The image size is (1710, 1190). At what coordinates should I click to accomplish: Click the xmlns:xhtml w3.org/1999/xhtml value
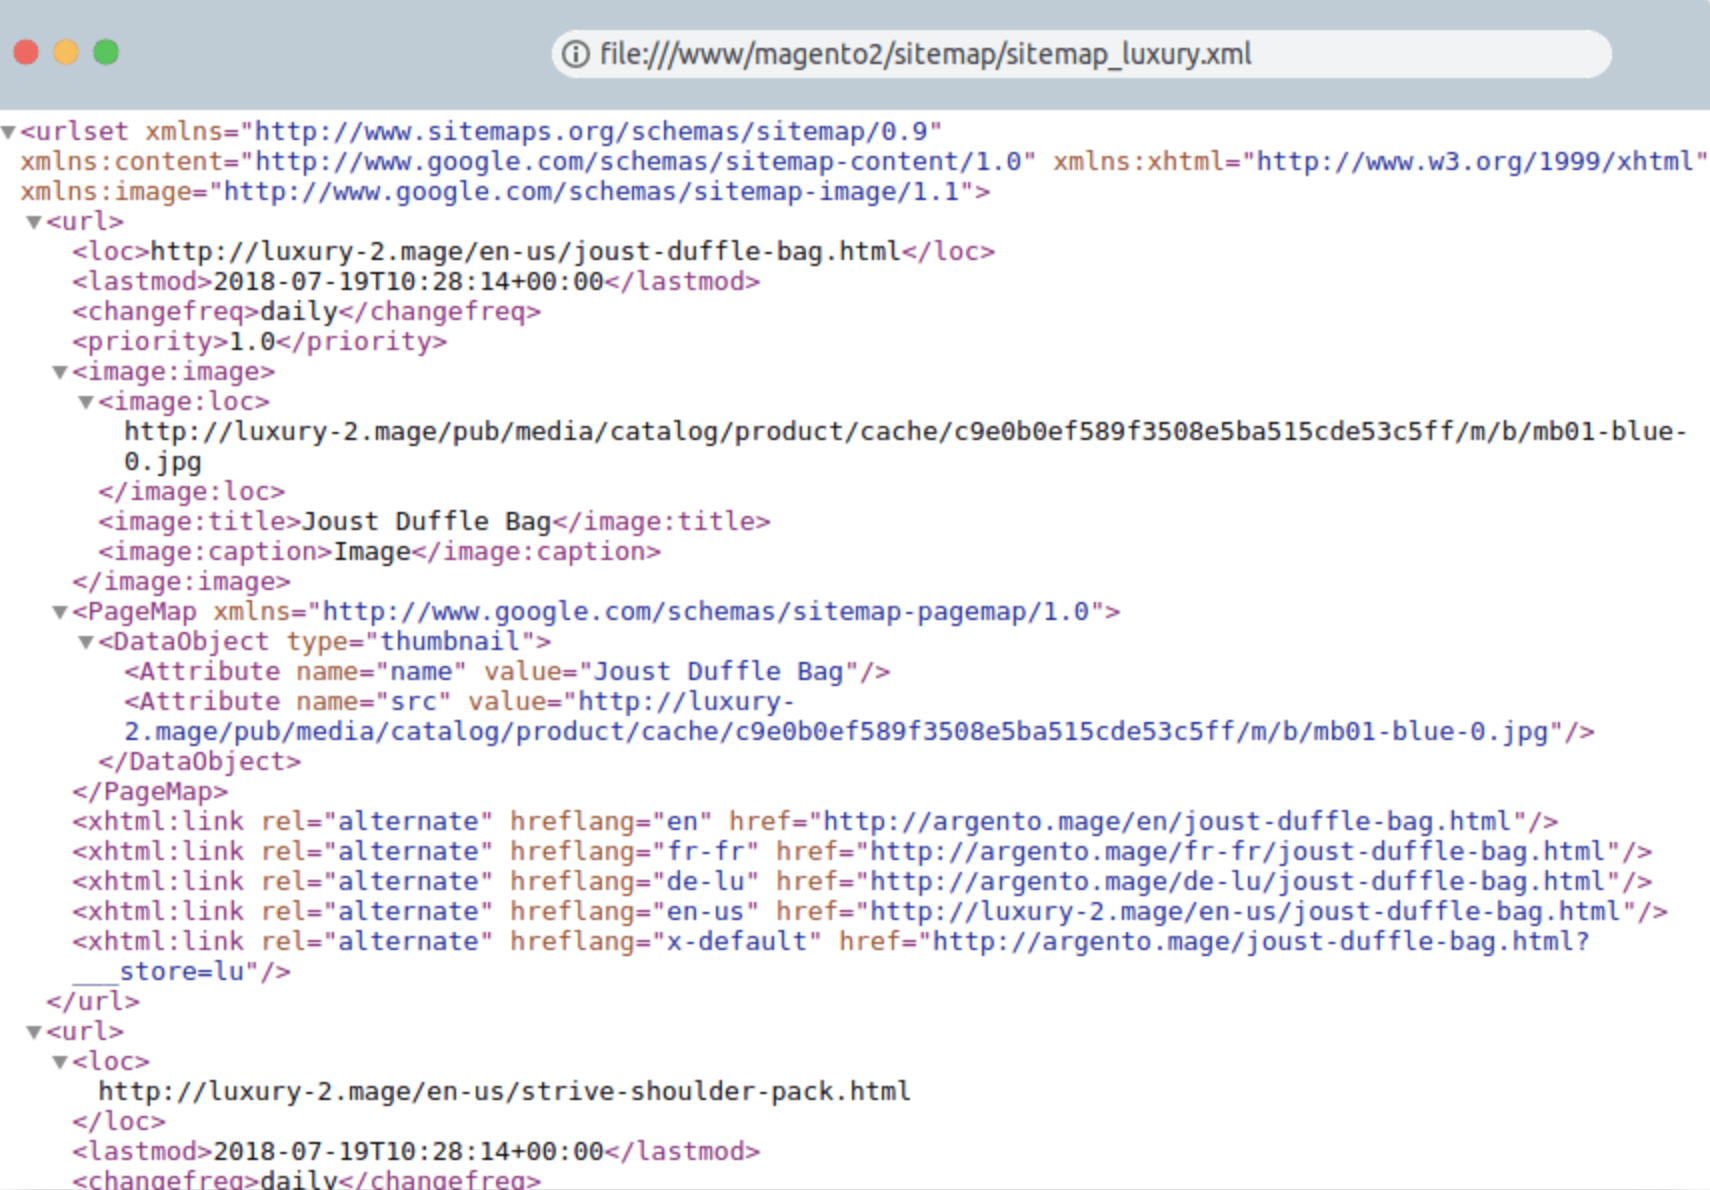(1475, 162)
